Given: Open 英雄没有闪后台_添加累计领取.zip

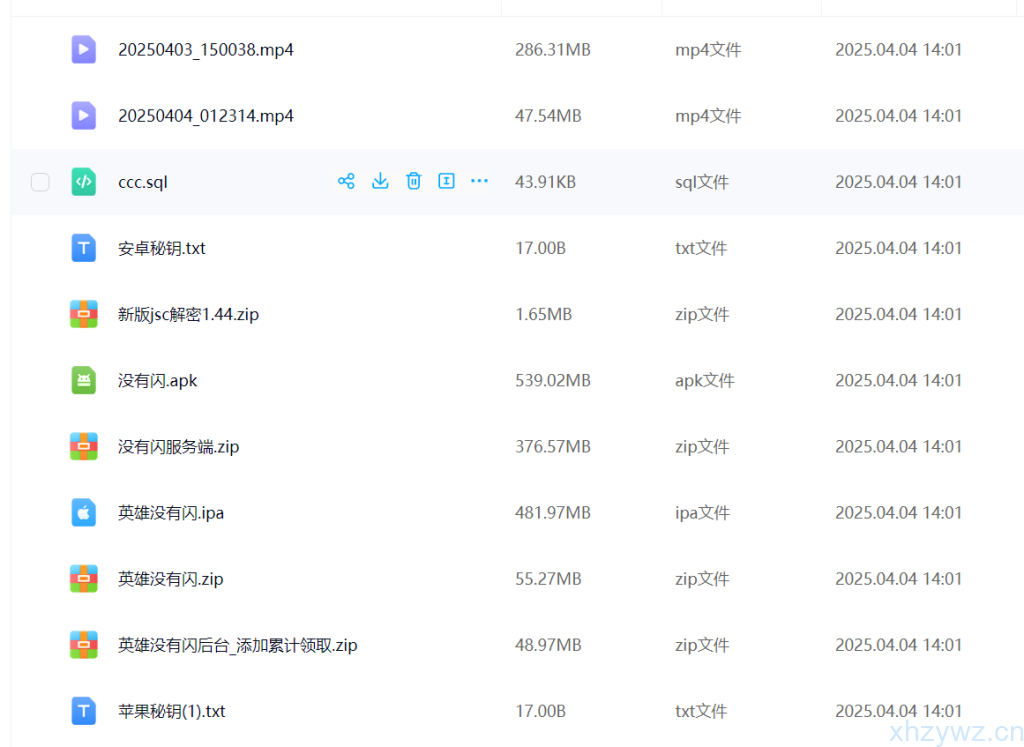Looking at the screenshot, I should 237,645.
